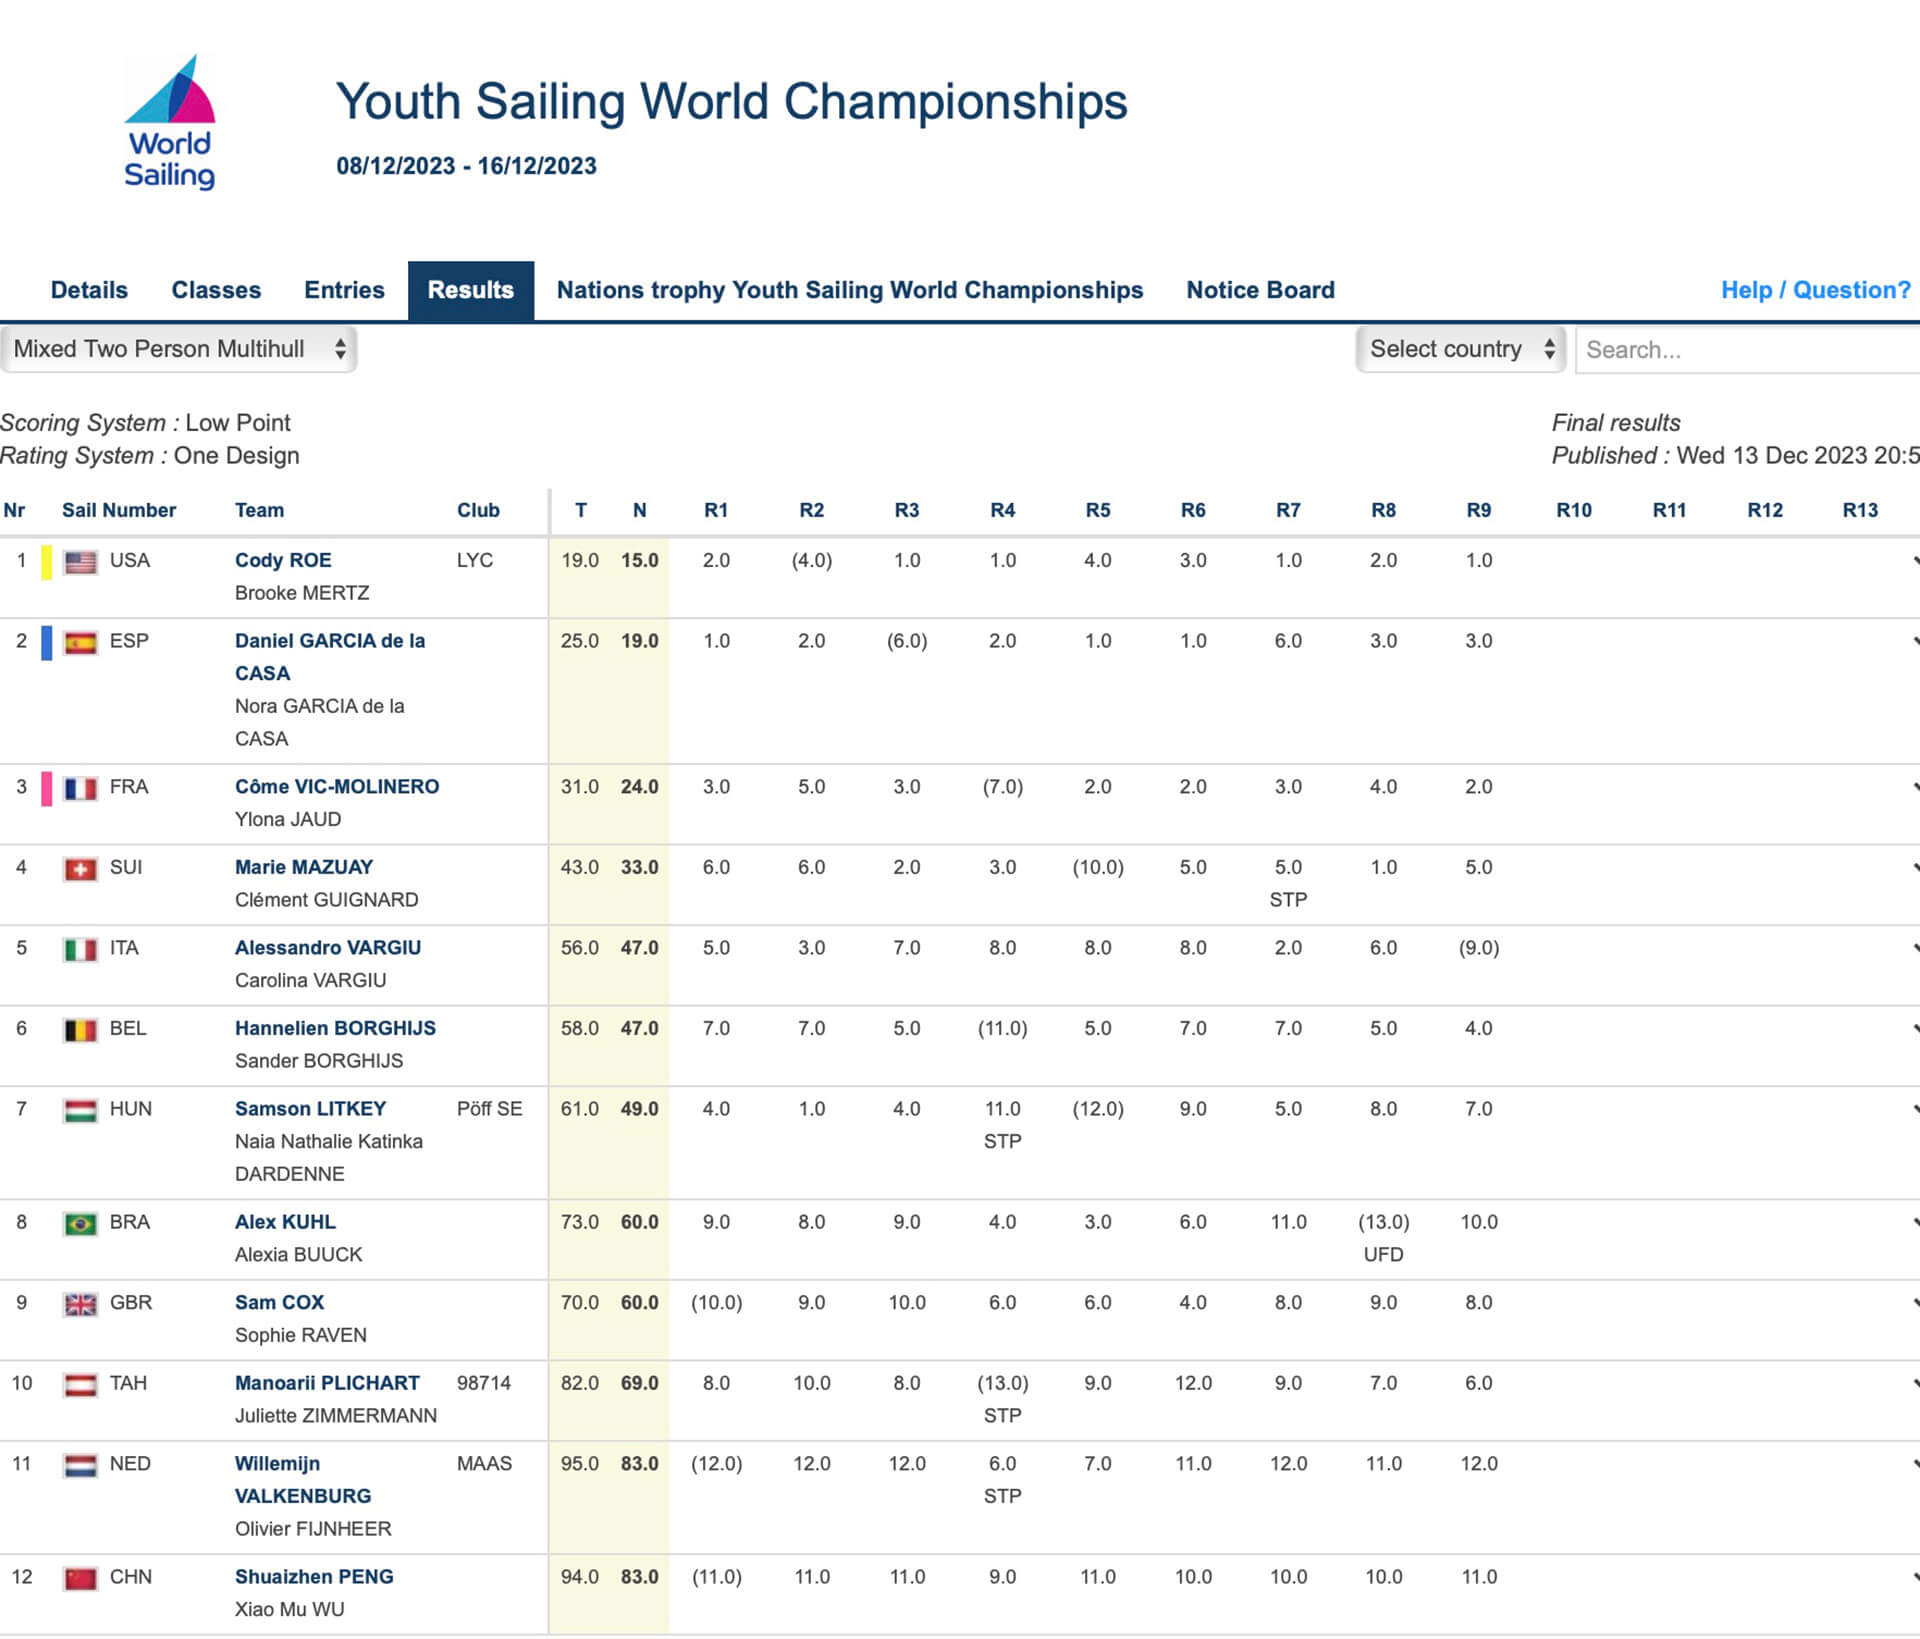
Task: Sort by the Sail Number column header
Action: click(x=118, y=510)
